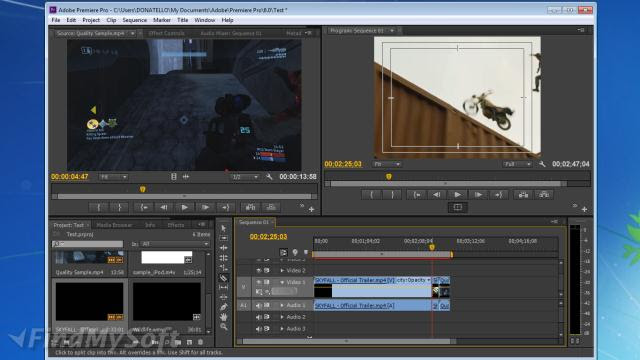Toggle Audio 3 sync lock box

[267, 329]
